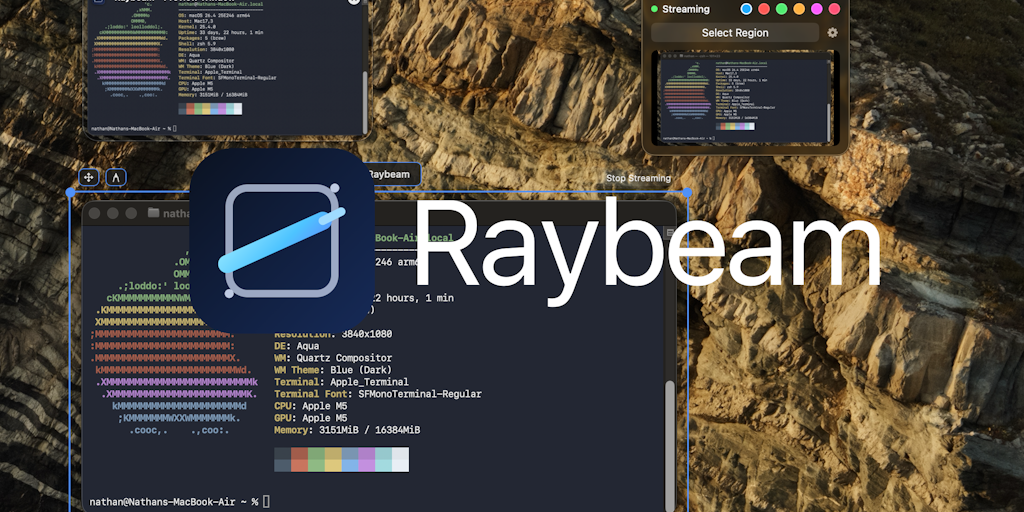Click "Resolution: 3840x1080" in the large Terminal
1024x512 pixels.
click(x=333, y=334)
